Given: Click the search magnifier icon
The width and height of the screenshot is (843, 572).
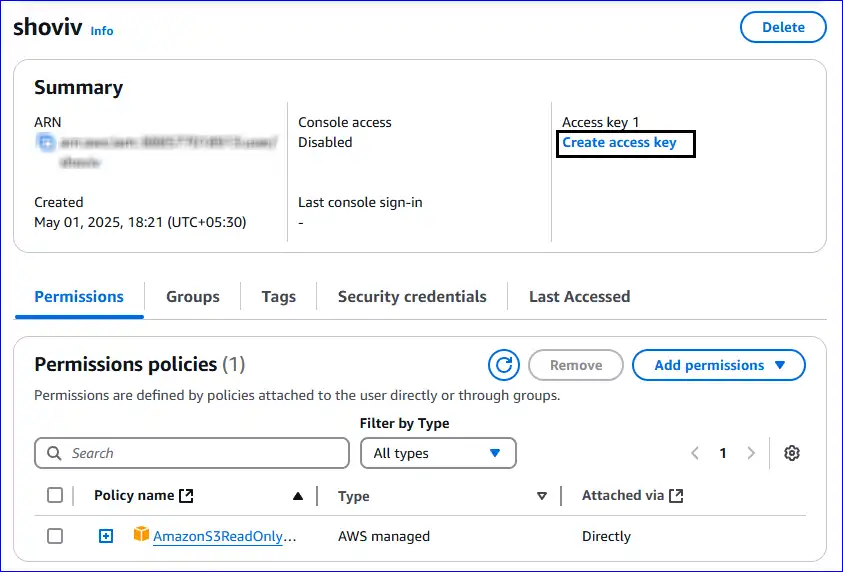Looking at the screenshot, I should 54,453.
